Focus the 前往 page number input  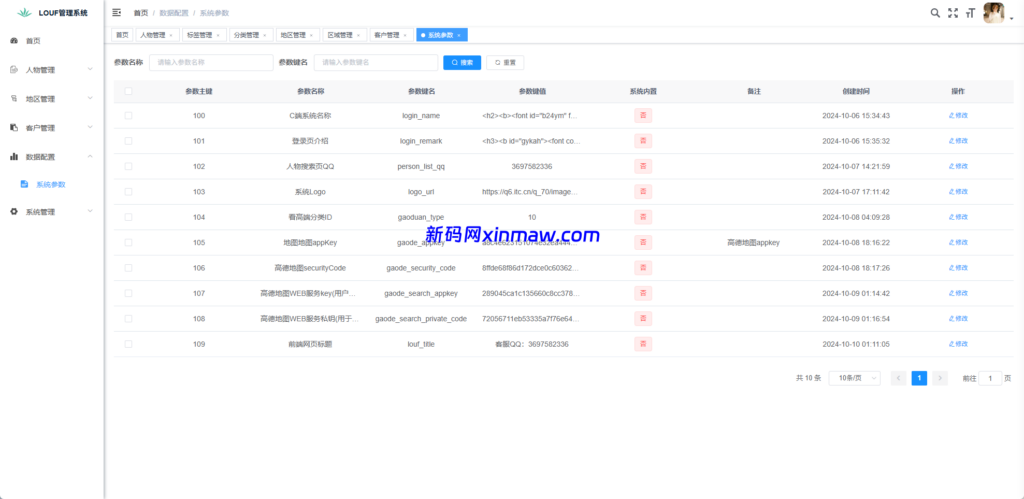pyautogui.click(x=990, y=378)
